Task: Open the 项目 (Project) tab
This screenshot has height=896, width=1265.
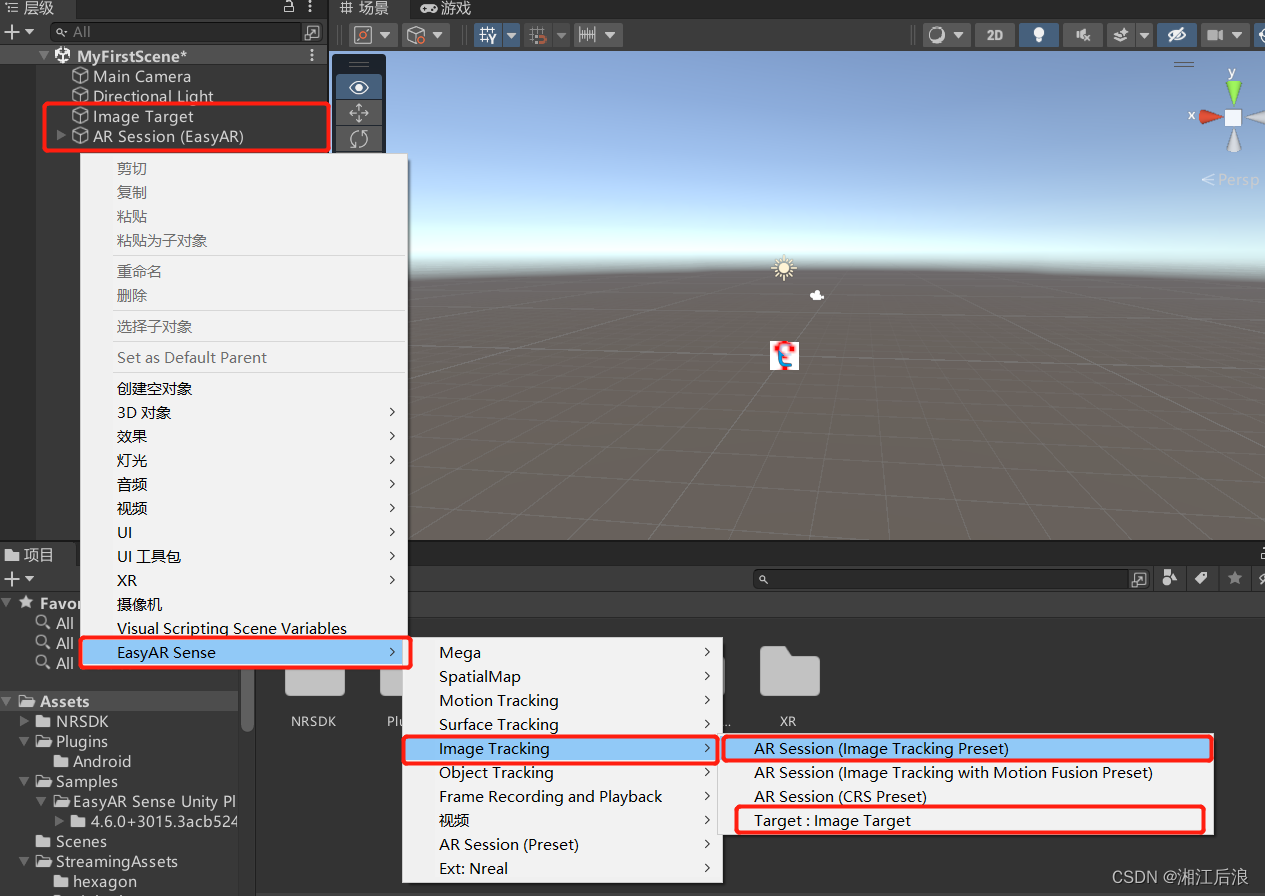Action: coord(29,555)
